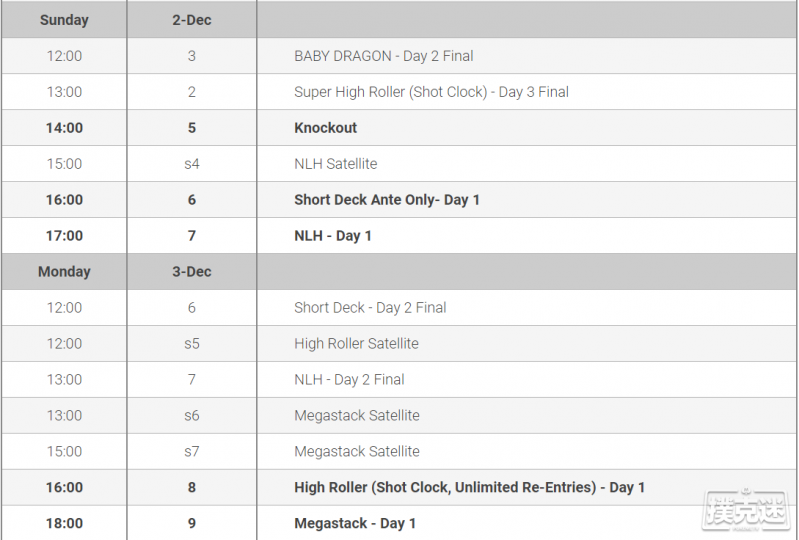The height and width of the screenshot is (540, 799).
Task: Click the NLH Satellite event entry
Action: 336,164
